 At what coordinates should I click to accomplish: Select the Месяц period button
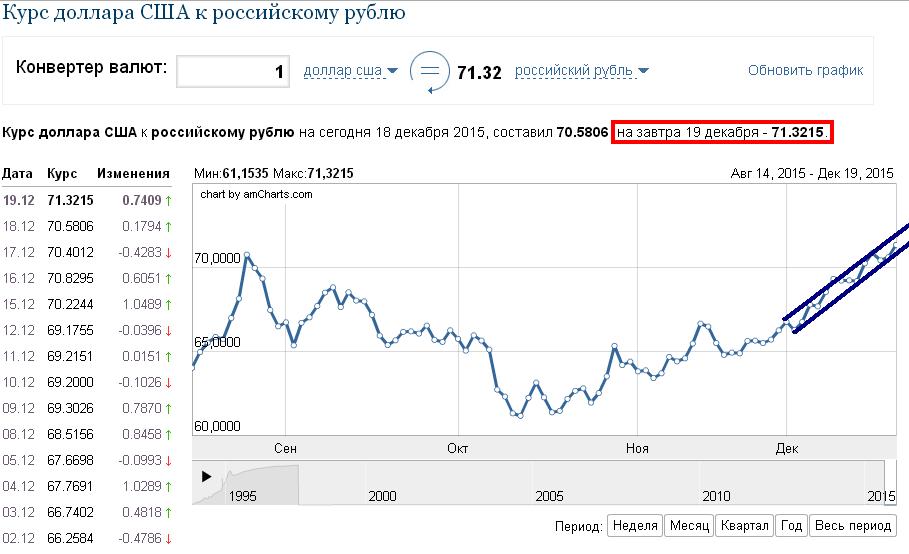[689, 526]
